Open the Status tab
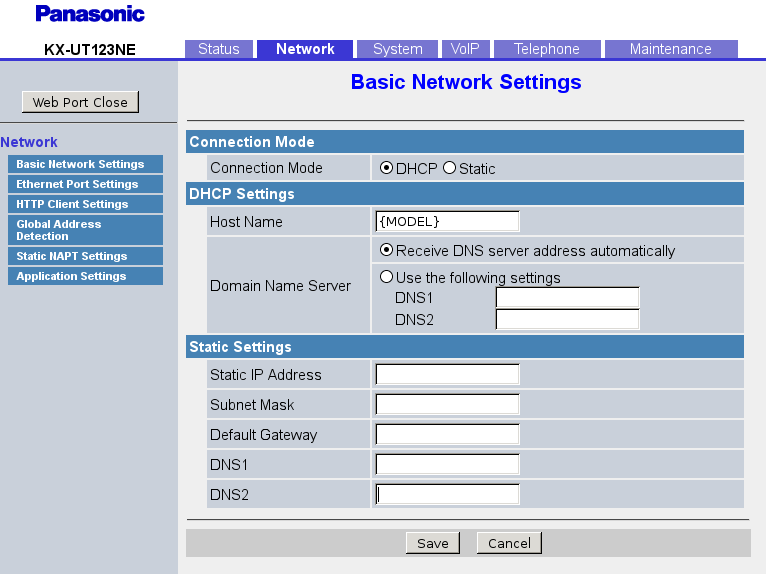 218,49
